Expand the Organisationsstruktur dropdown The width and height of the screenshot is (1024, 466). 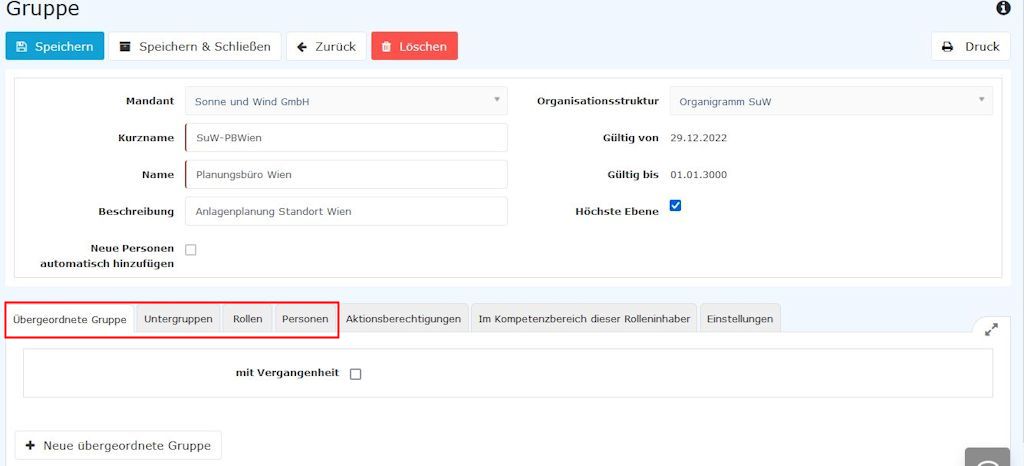click(x=830, y=101)
